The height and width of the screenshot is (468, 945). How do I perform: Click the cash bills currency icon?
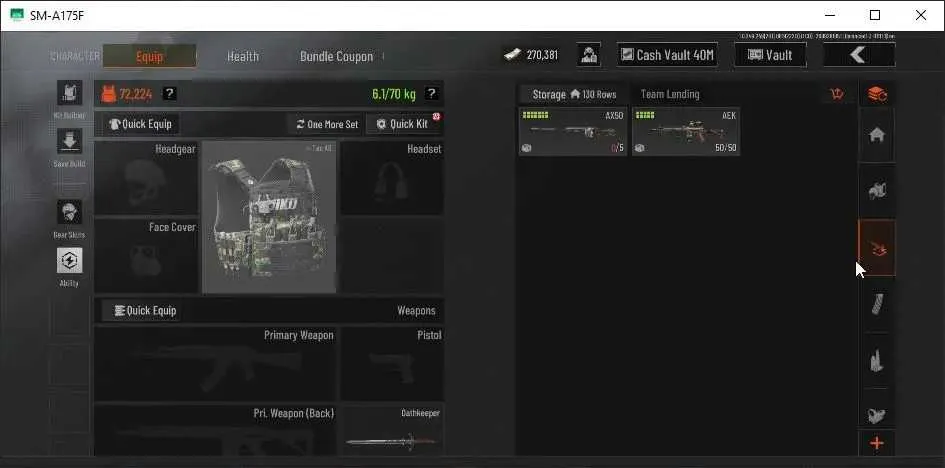point(512,55)
